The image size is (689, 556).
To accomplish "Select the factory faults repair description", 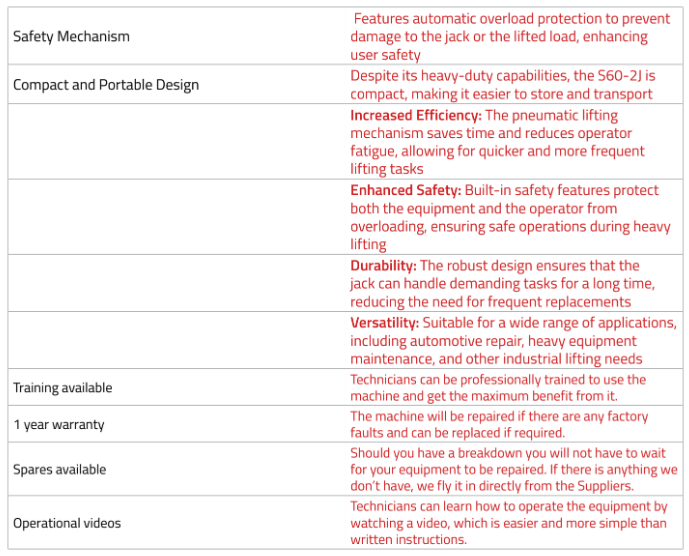I will 498,425.
